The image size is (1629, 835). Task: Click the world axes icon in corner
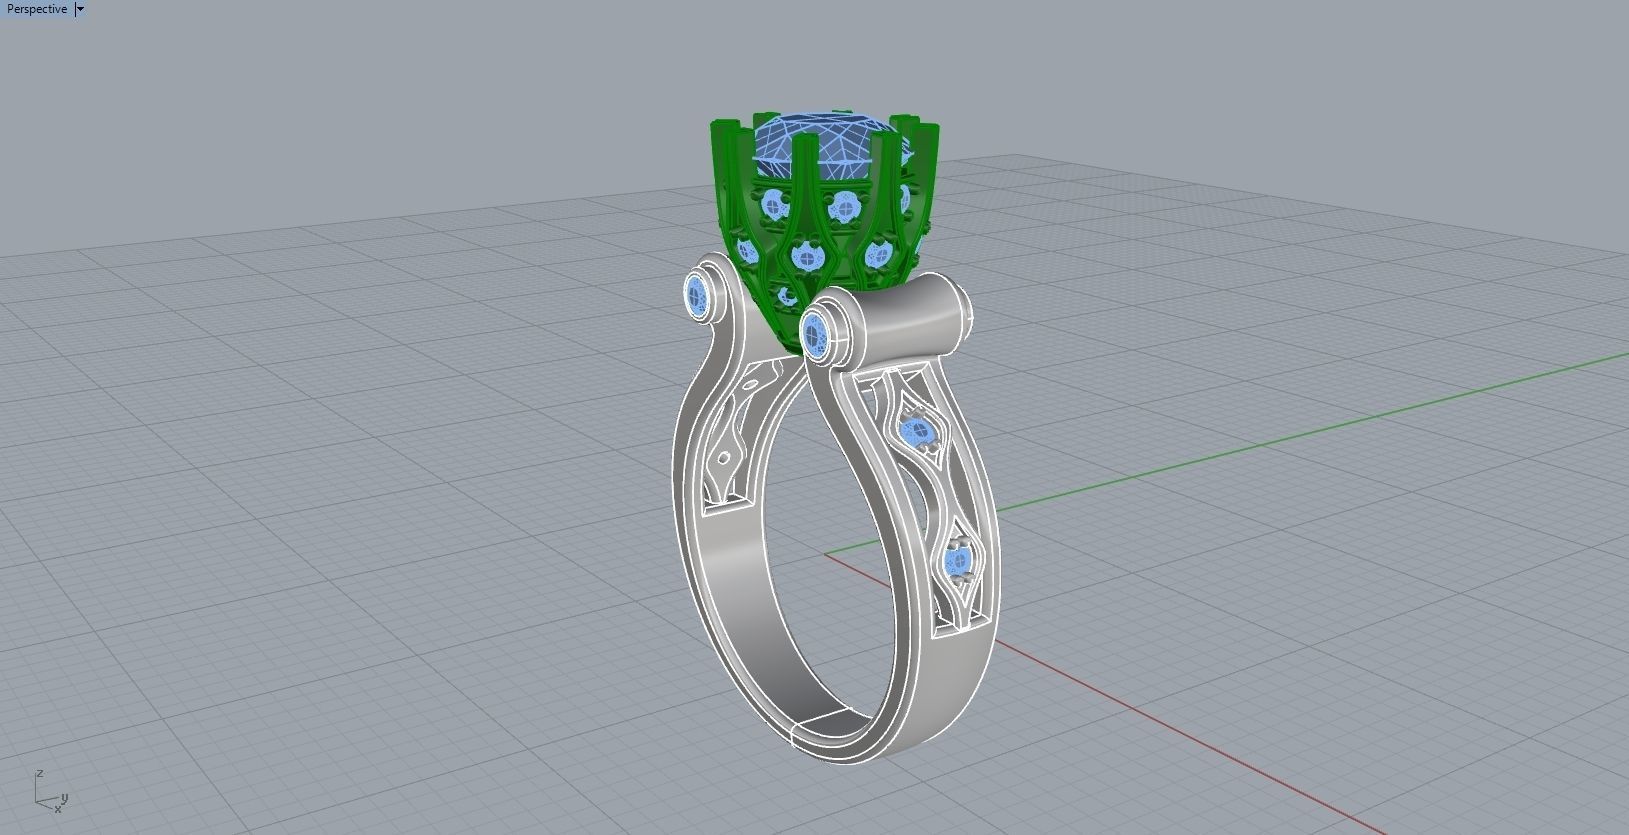click(x=50, y=792)
